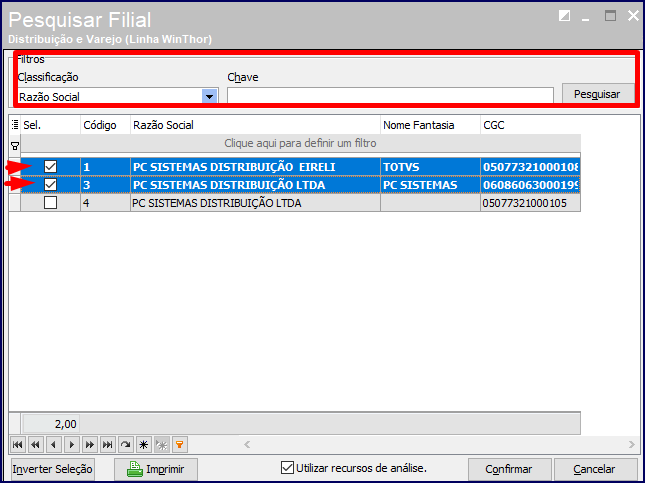Check selection box for filial code 4
The height and width of the screenshot is (483, 645).
point(51,203)
